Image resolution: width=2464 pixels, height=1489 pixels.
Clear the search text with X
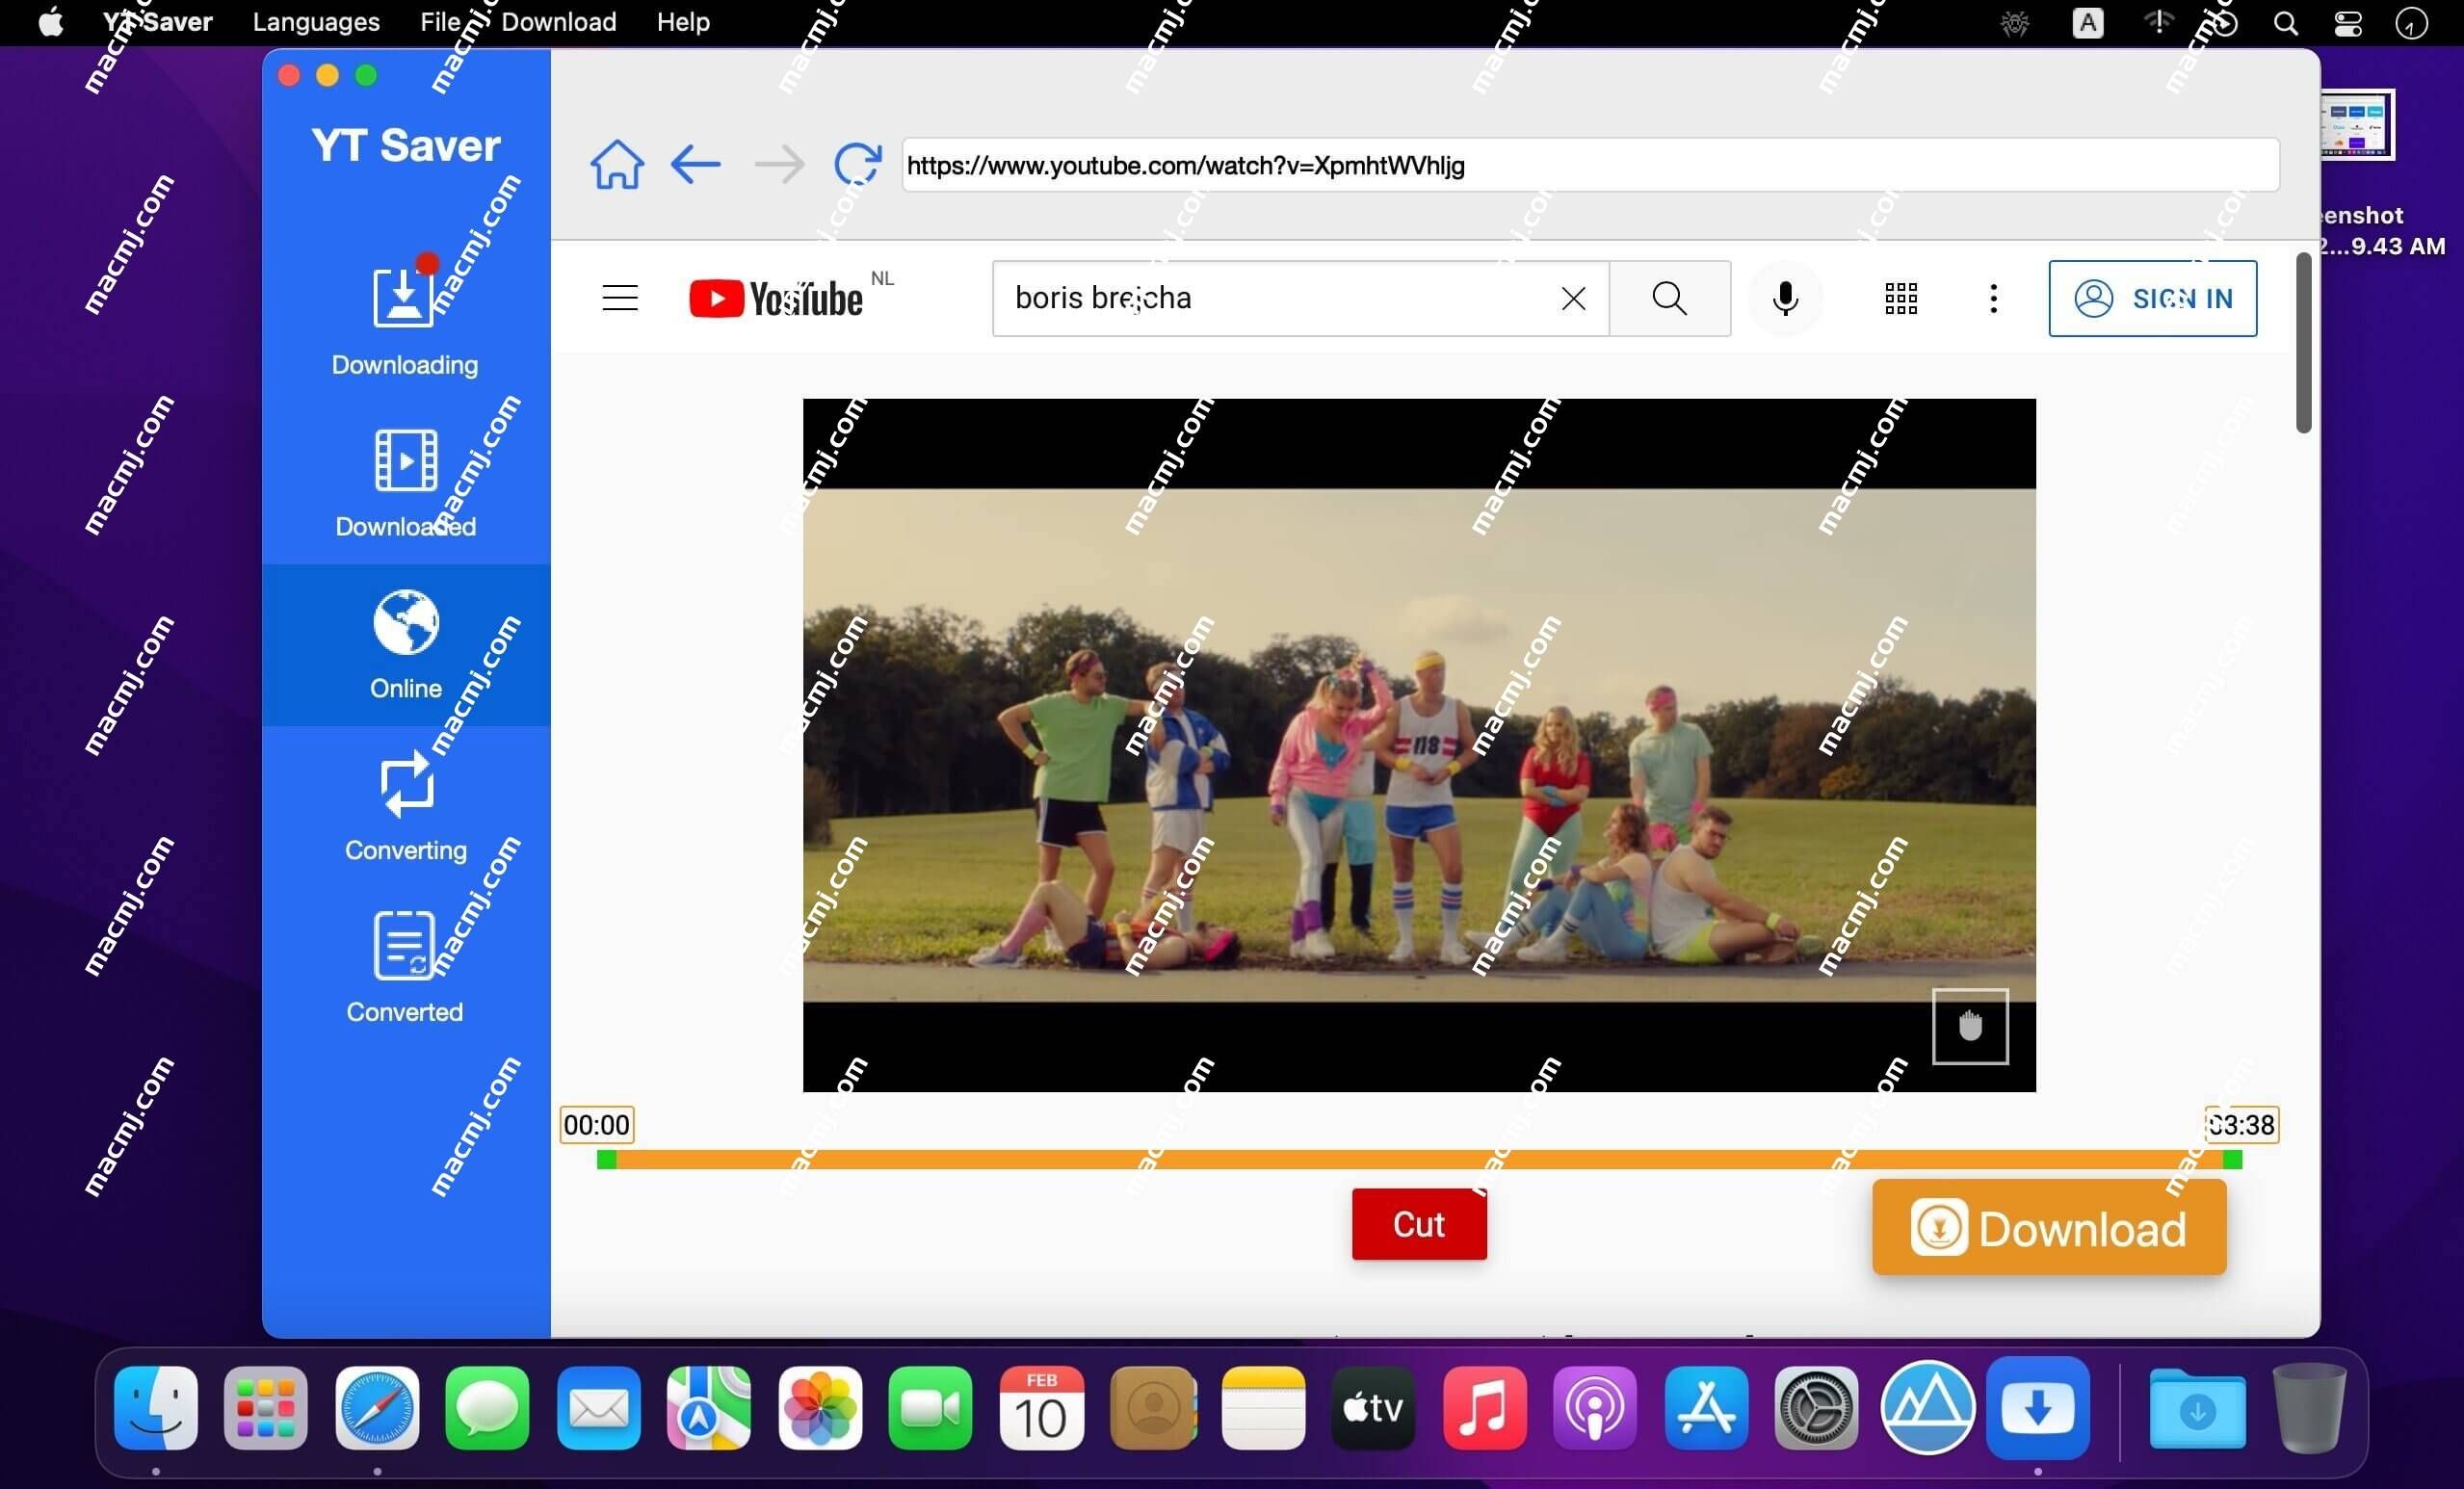[1573, 298]
